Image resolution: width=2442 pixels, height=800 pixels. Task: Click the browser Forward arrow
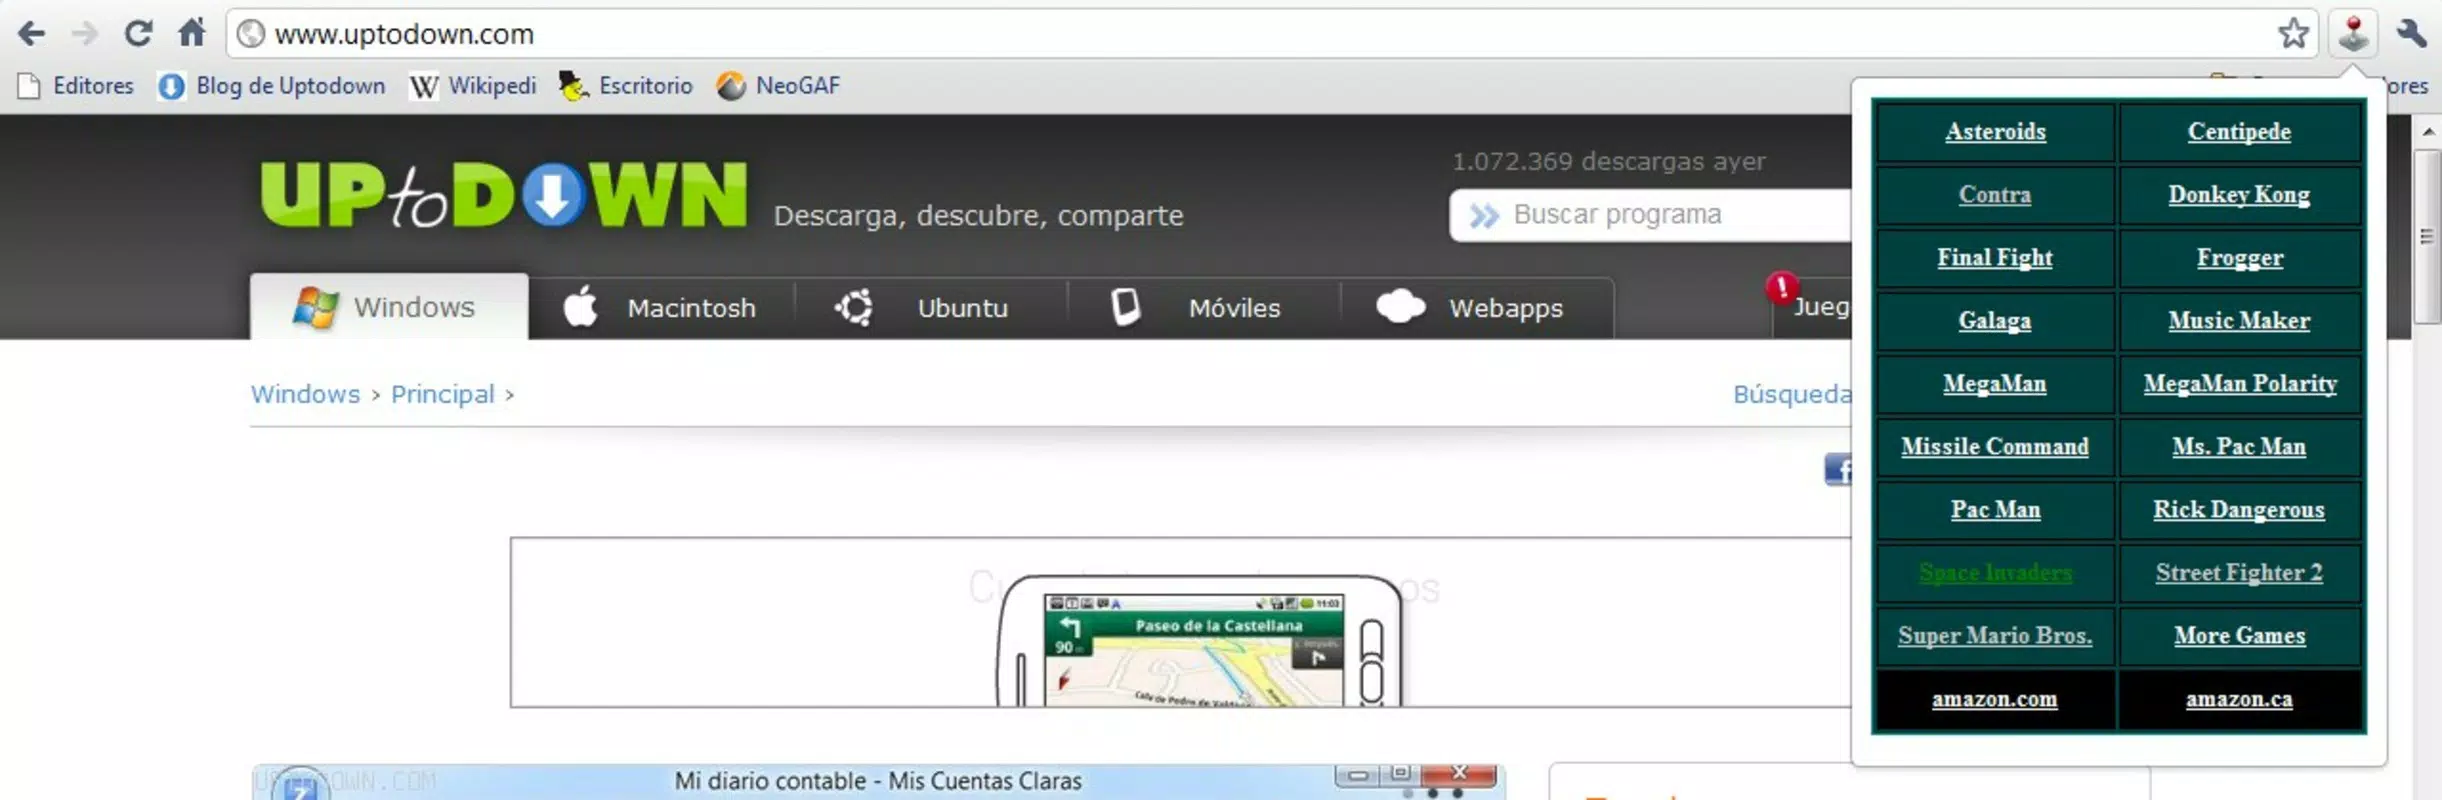pyautogui.click(x=85, y=34)
